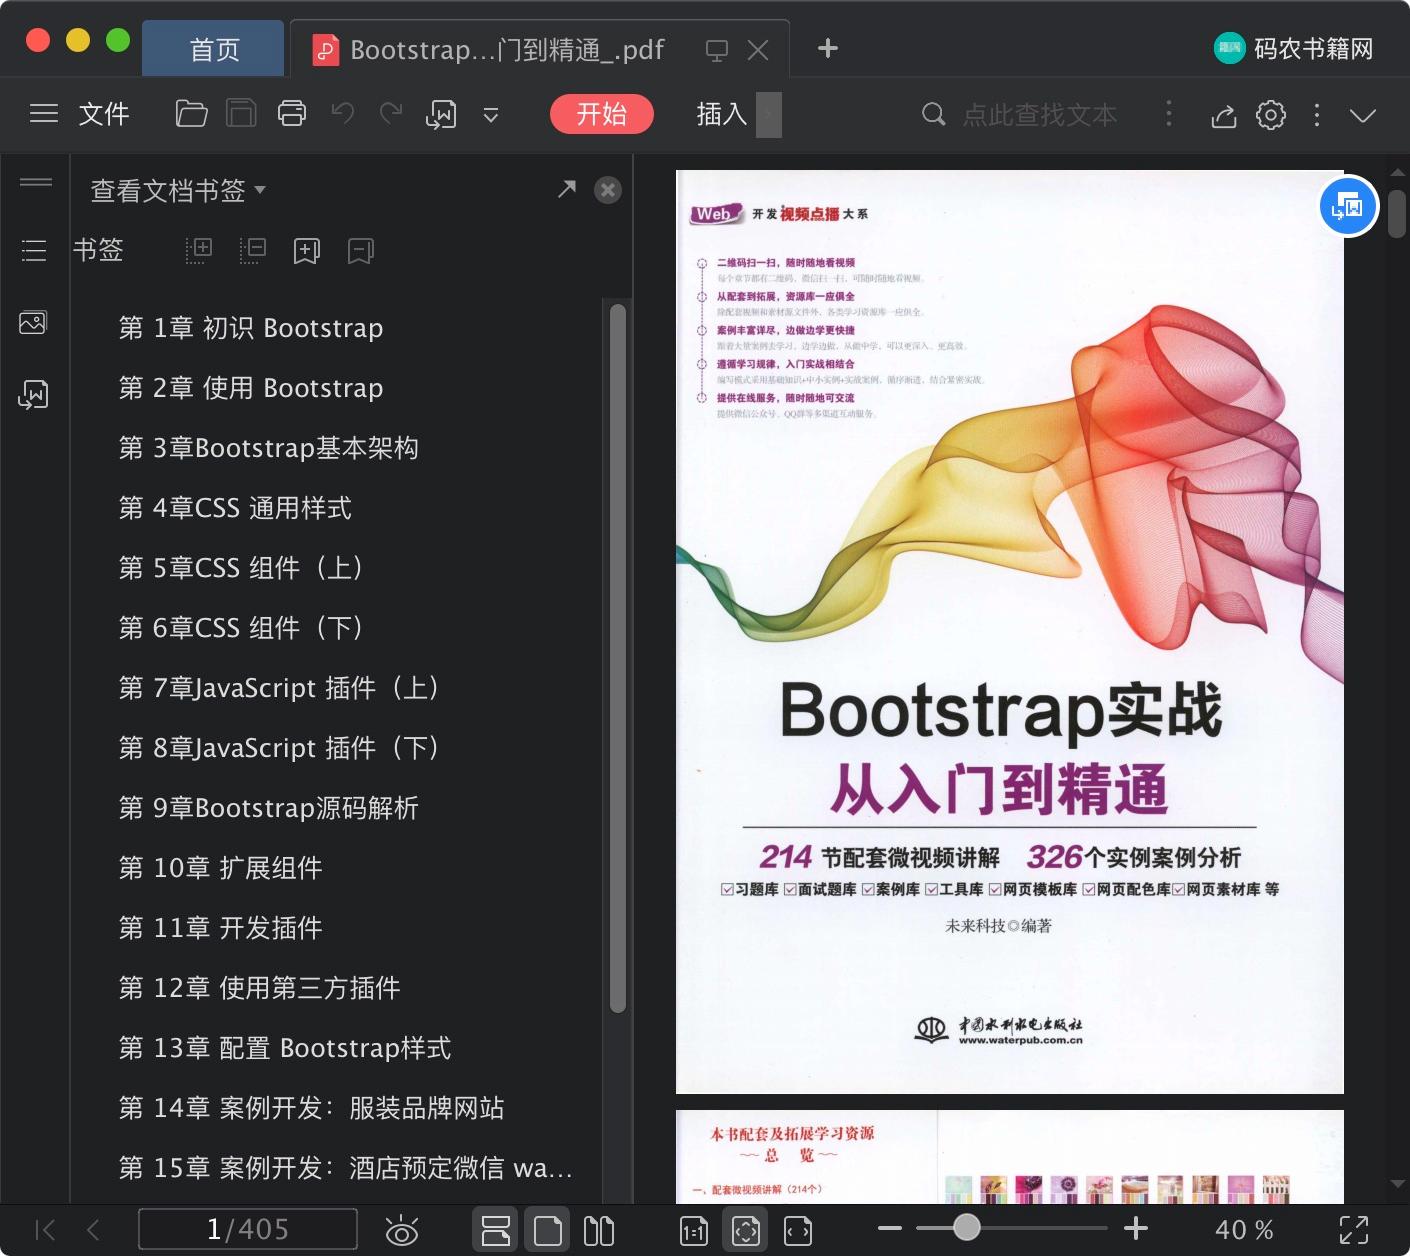
Task: Pop out the bookmark panel arrow icon
Action: (x=567, y=189)
